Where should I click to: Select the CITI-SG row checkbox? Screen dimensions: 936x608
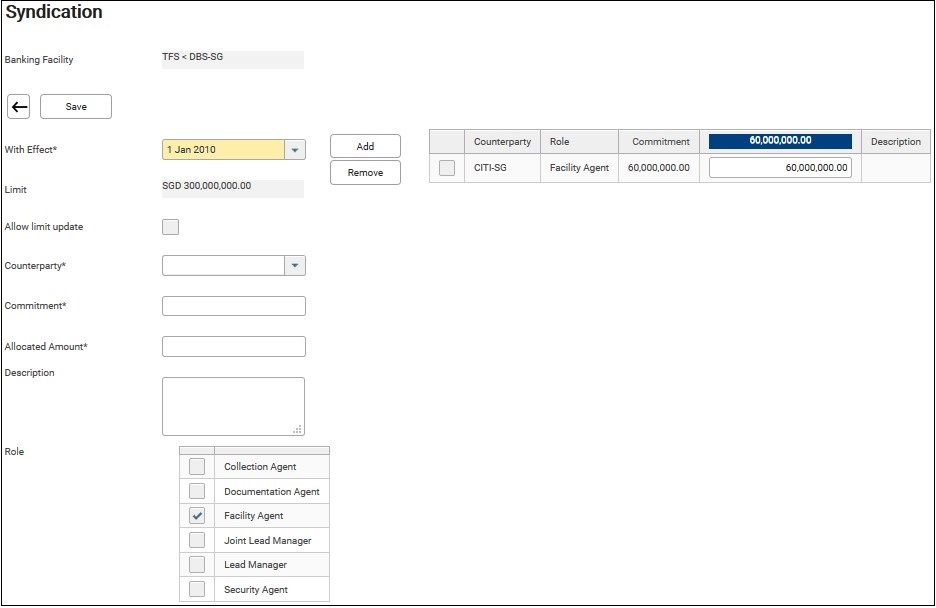447,168
